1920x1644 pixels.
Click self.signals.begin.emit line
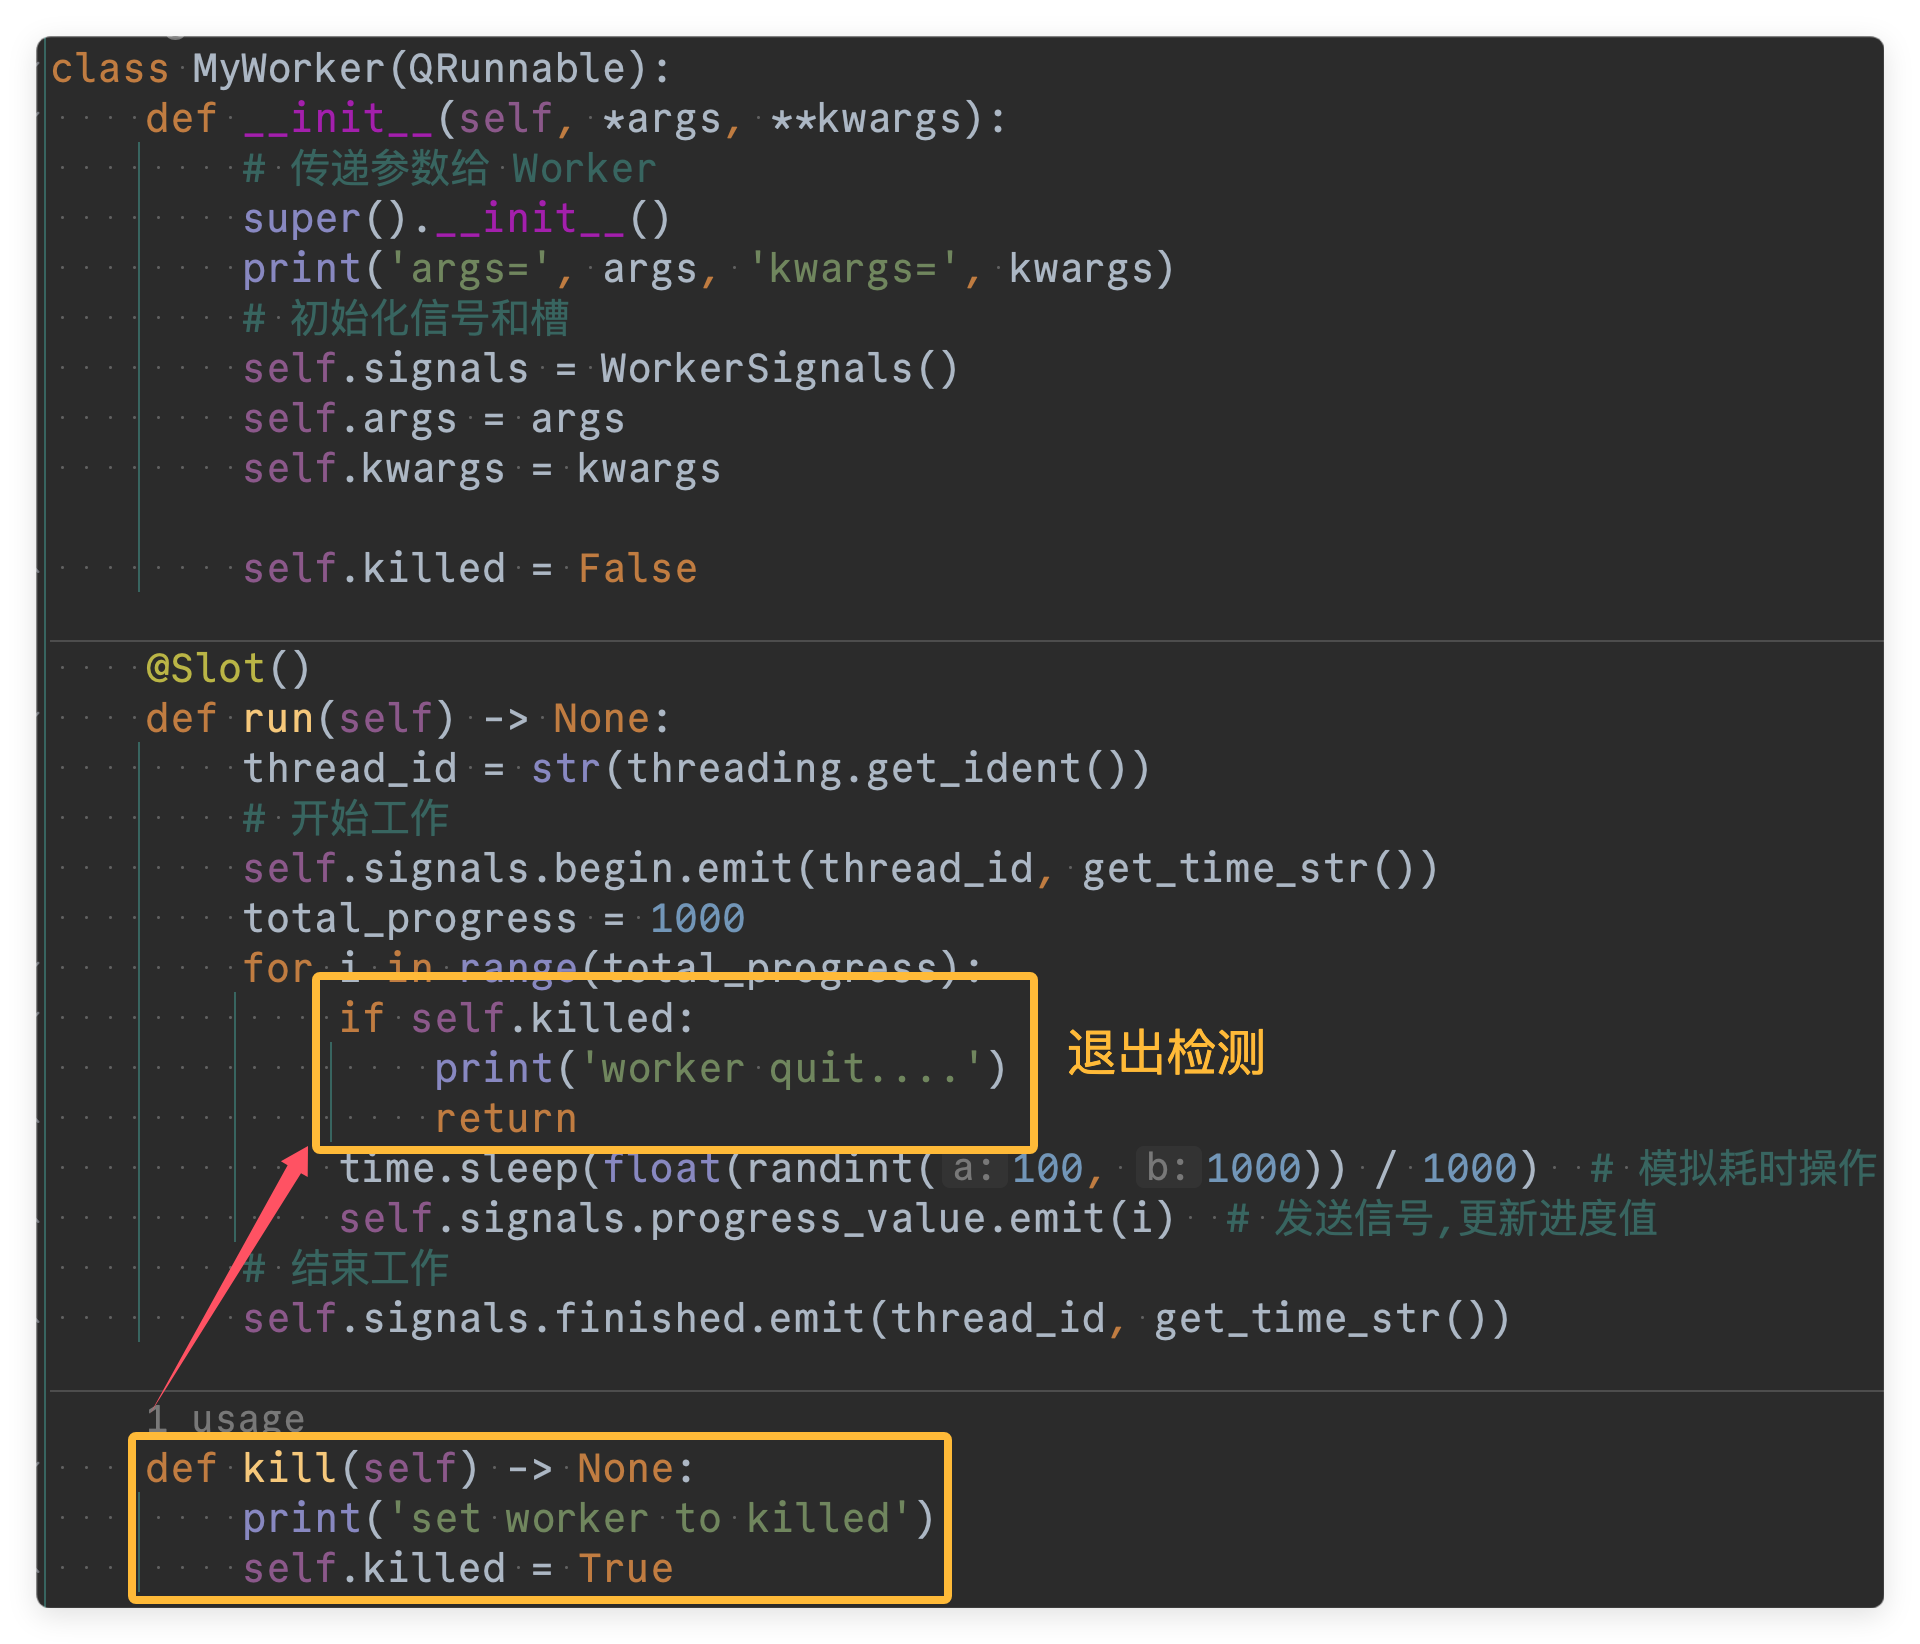point(840,869)
